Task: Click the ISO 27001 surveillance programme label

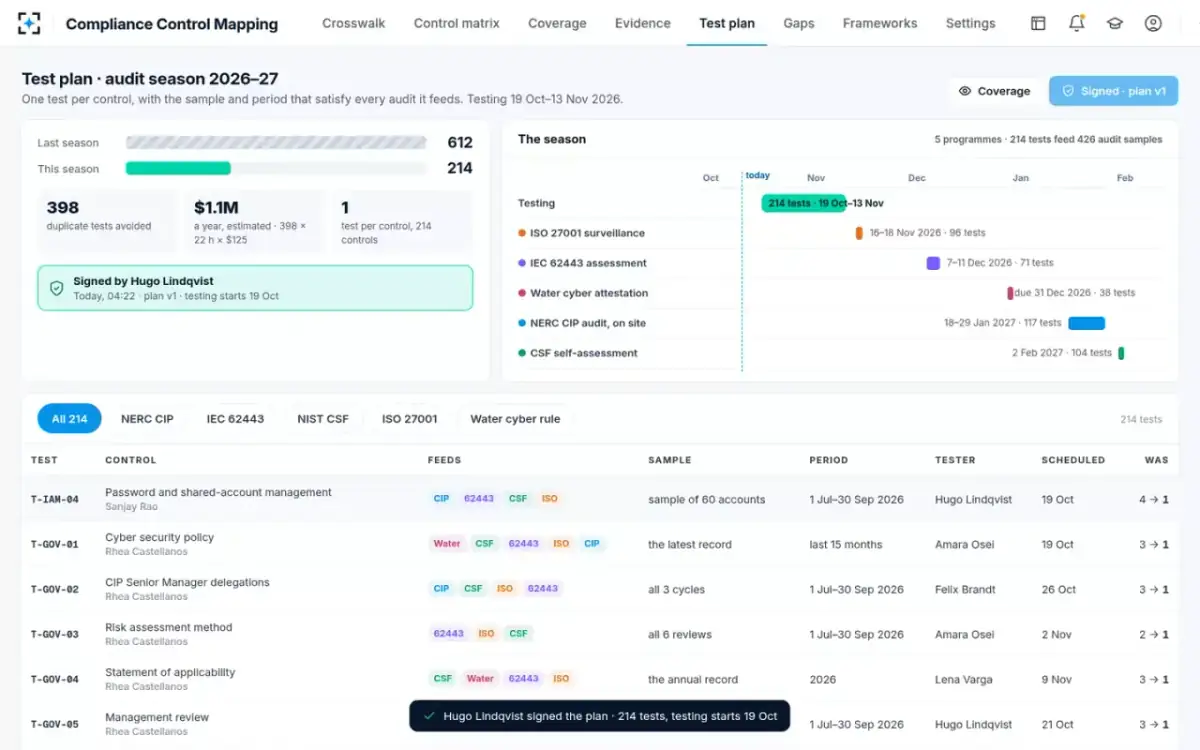Action: pyautogui.click(x=587, y=233)
